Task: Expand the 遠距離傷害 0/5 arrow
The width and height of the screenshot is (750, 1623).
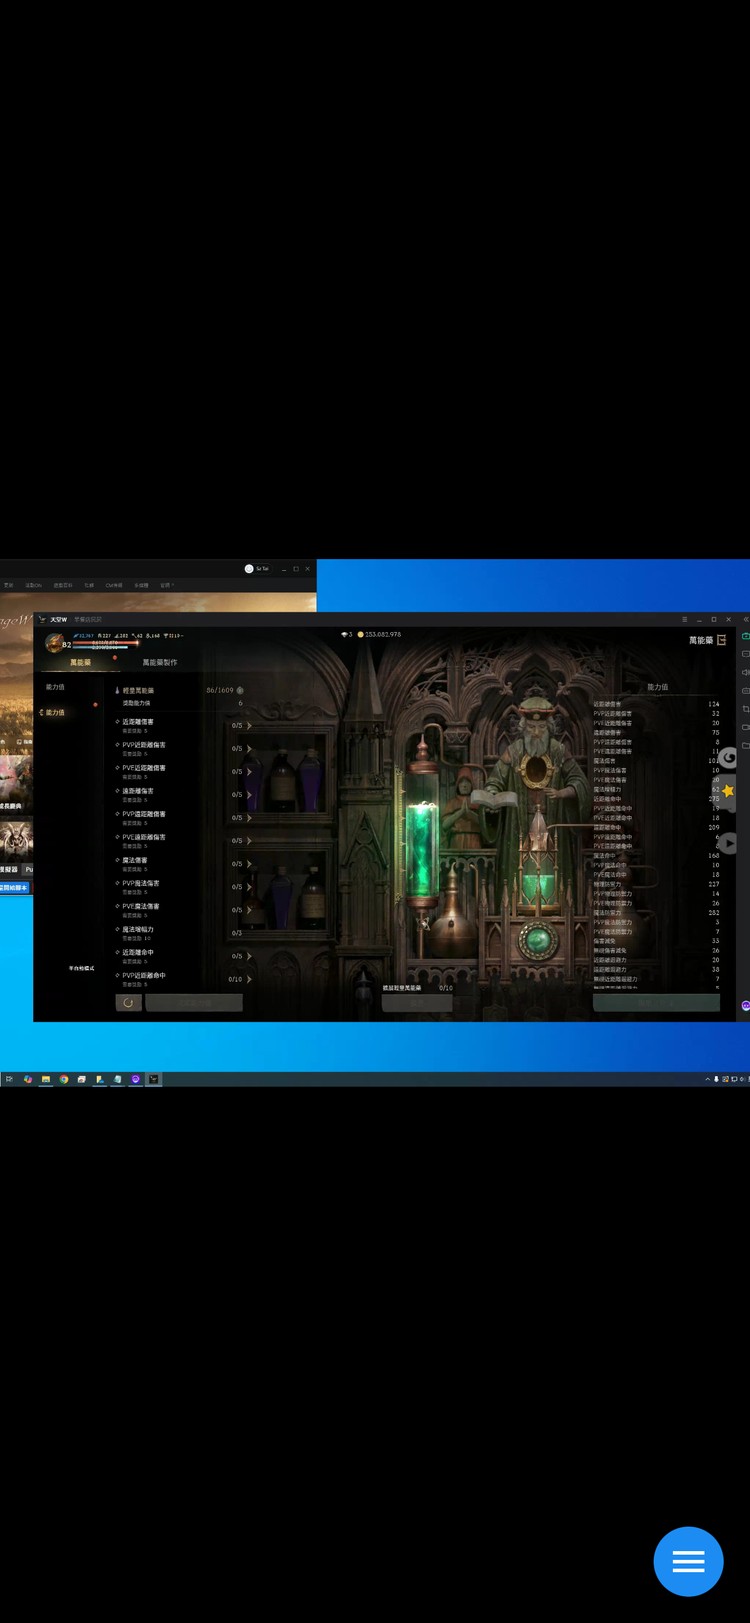Action: [x=249, y=794]
